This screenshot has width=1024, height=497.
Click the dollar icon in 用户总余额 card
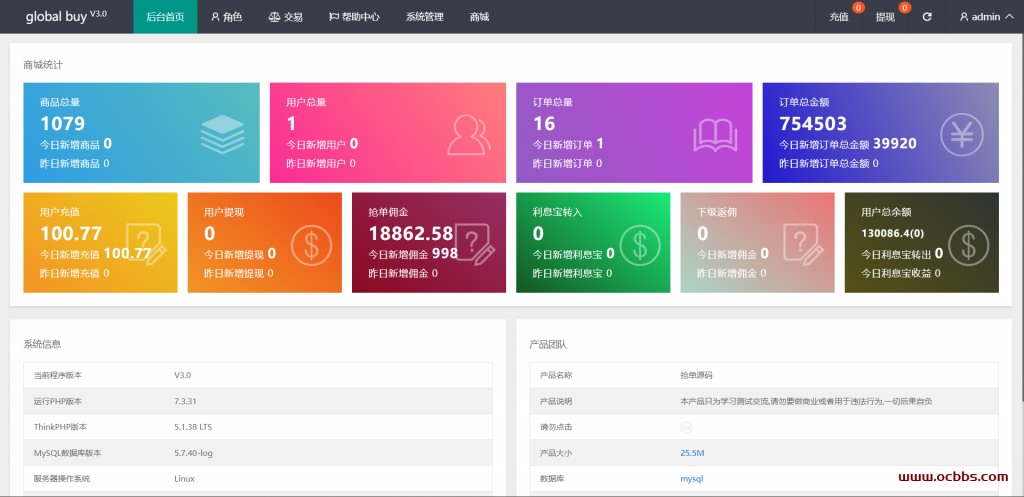point(968,245)
